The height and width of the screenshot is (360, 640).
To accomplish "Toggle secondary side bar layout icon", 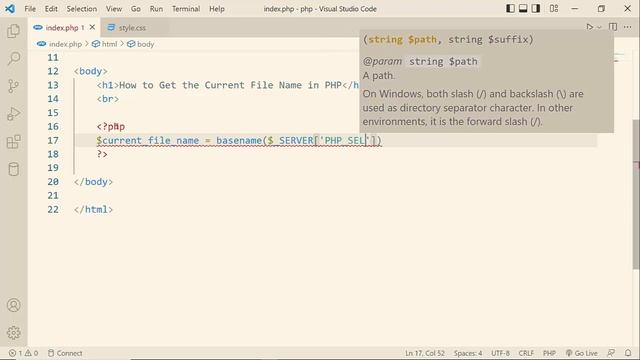I will tap(536, 8).
